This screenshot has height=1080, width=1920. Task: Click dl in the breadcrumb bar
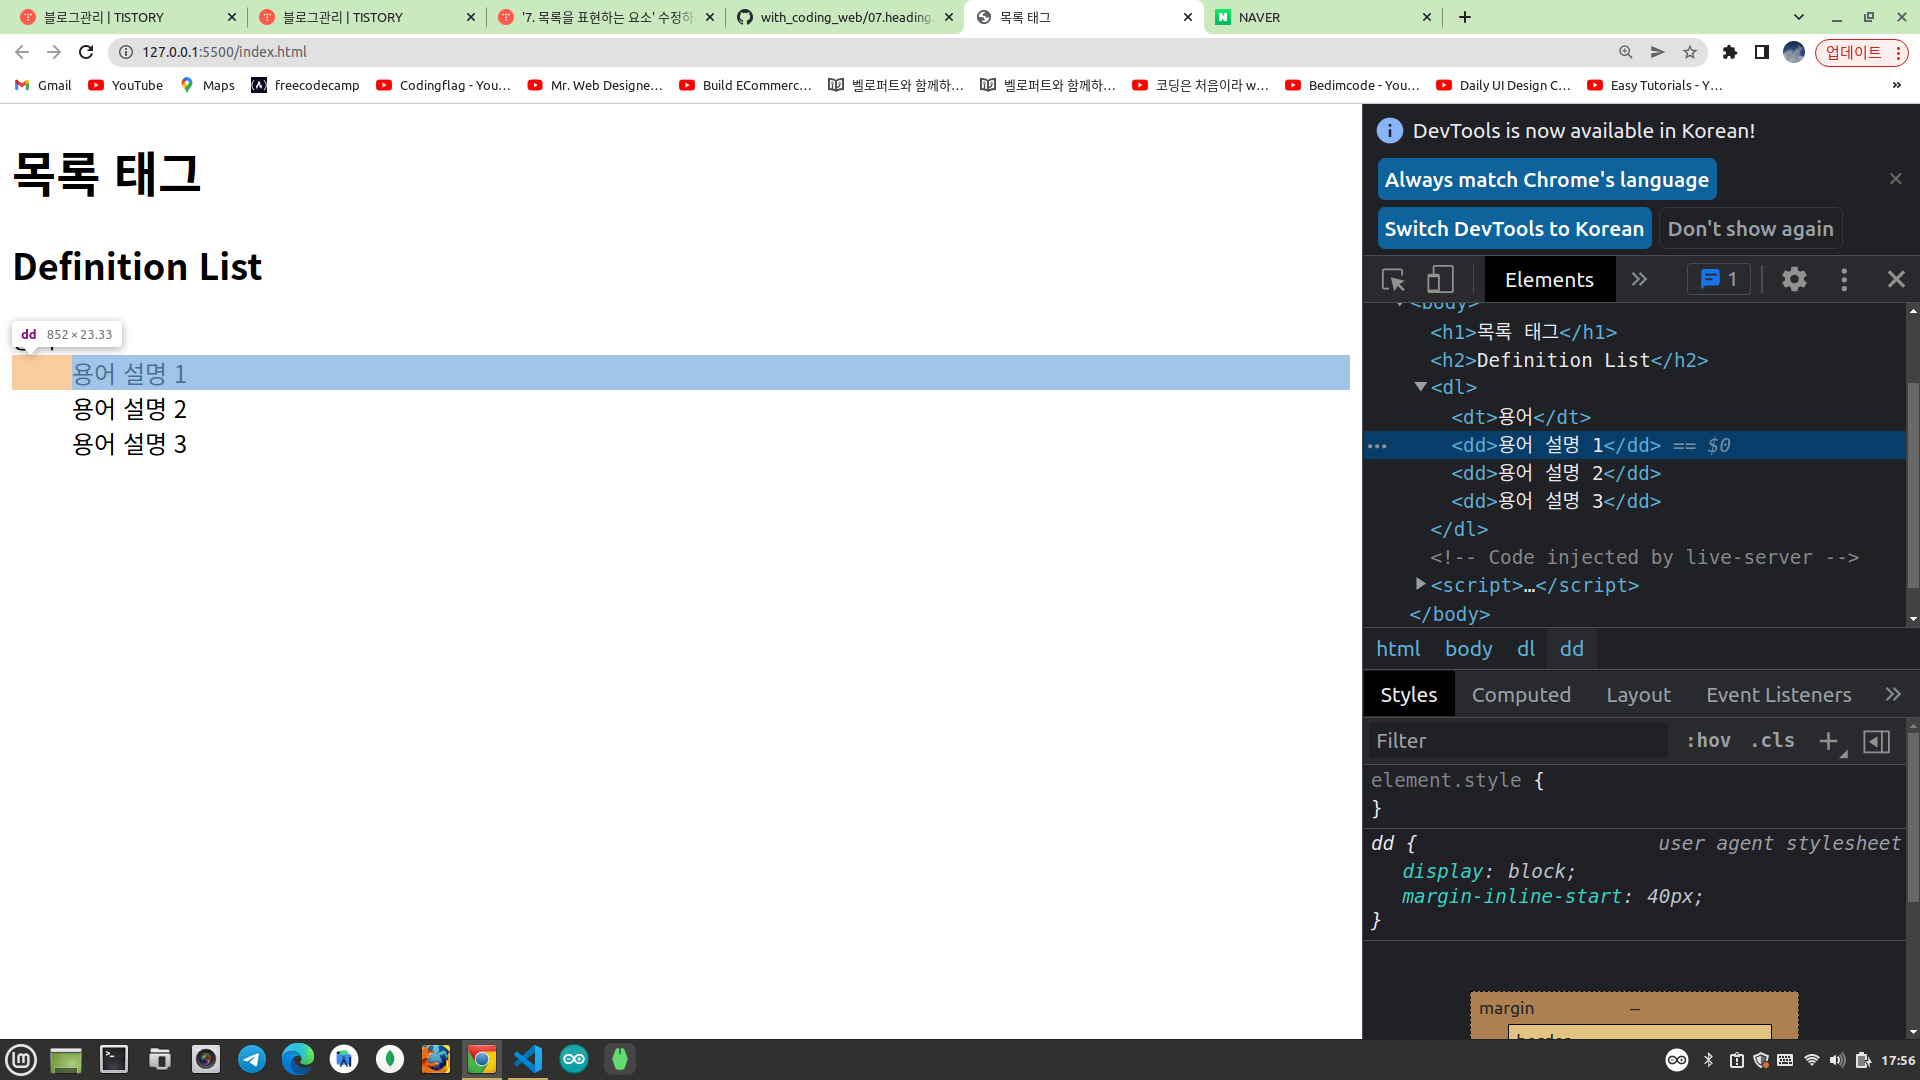[1525, 649]
